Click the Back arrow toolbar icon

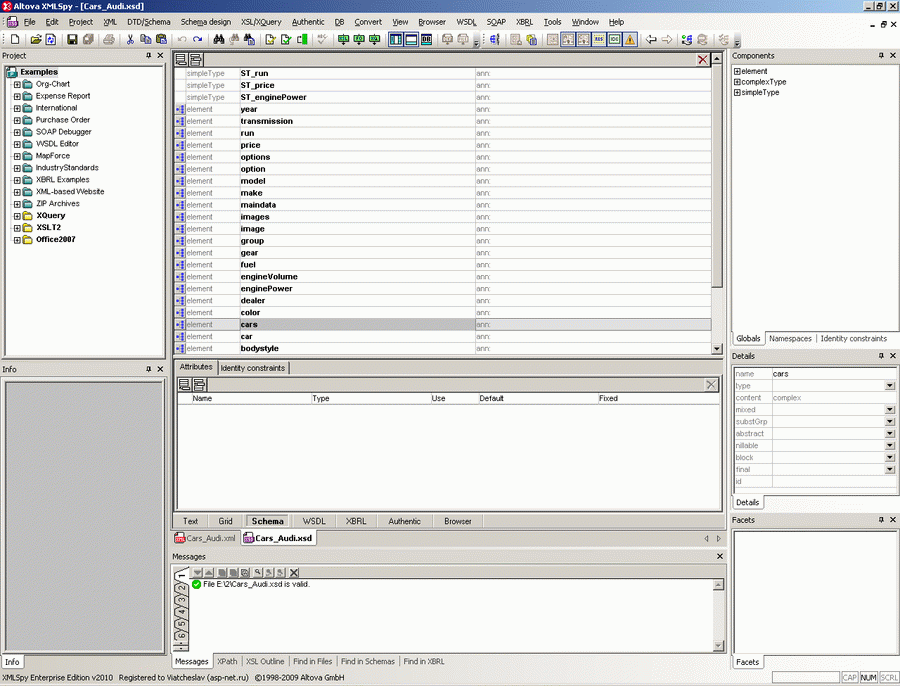[651, 39]
